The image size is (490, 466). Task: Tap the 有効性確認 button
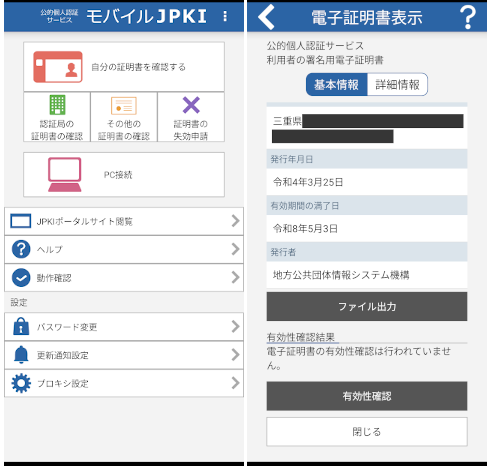pos(367,396)
